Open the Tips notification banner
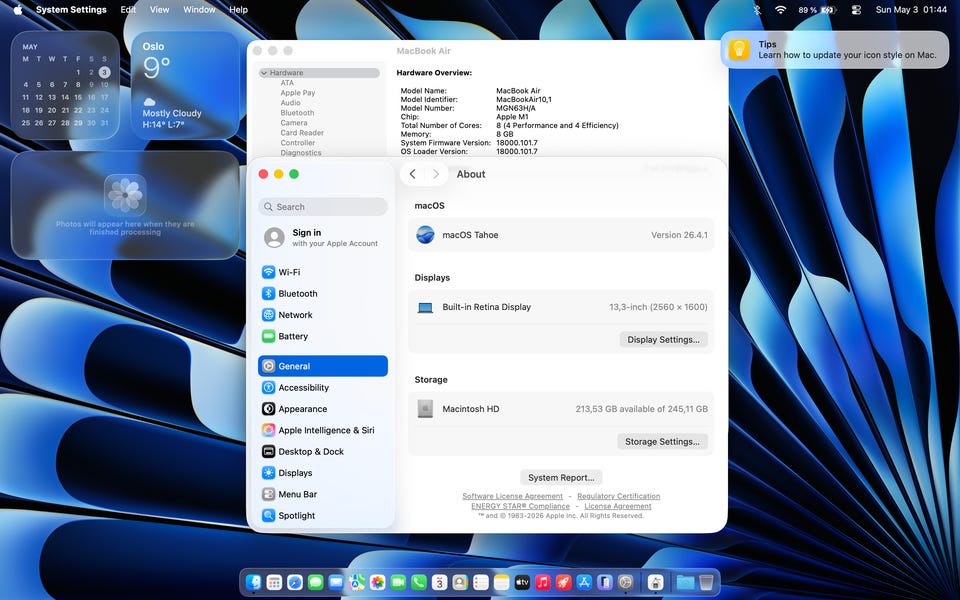Screen dimensions: 960x600 834,50
